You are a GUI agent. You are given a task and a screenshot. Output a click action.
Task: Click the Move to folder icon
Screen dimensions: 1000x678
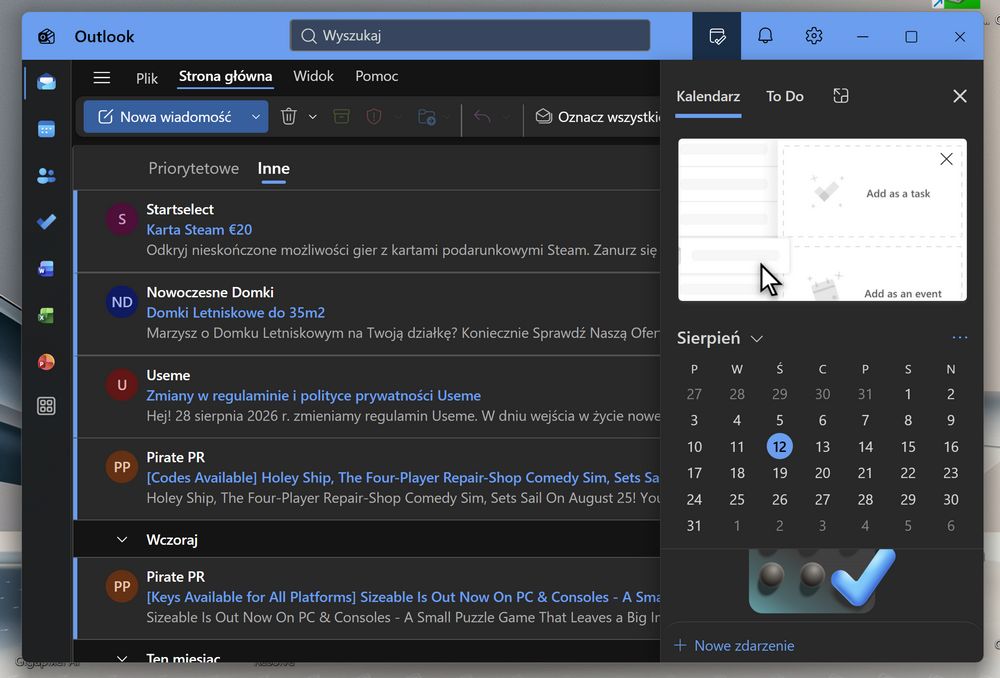coord(426,117)
